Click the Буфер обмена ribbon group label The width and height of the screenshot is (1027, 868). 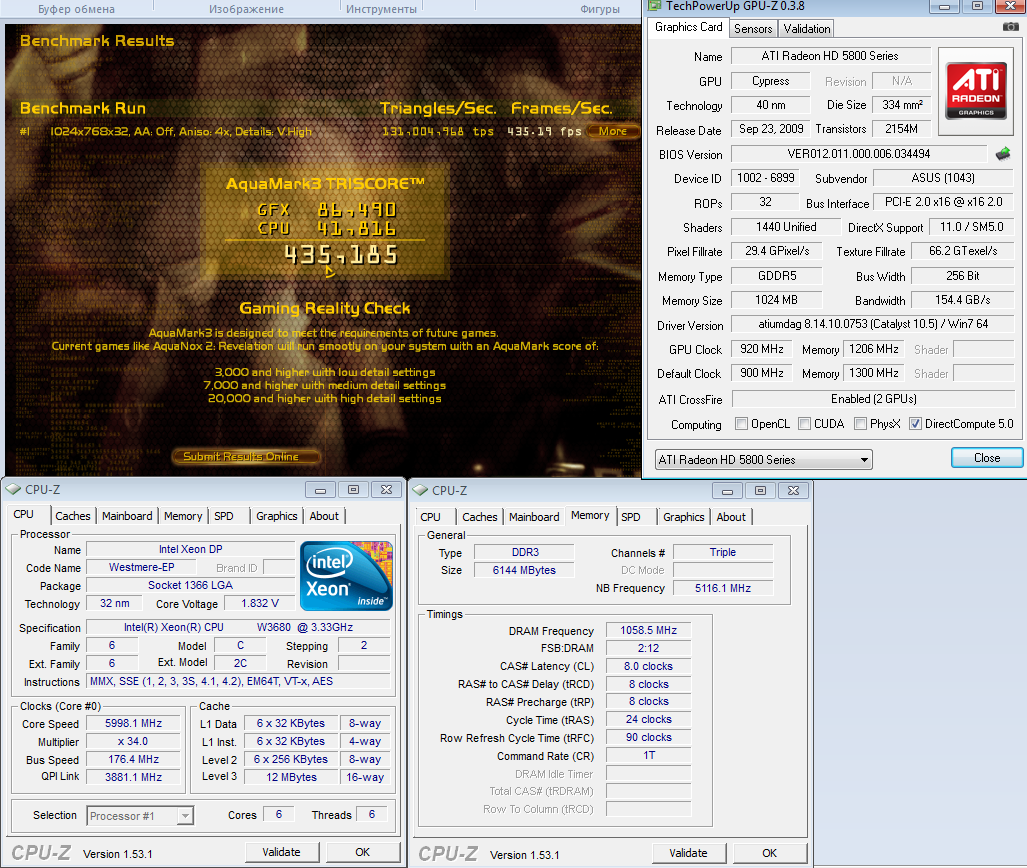click(x=76, y=9)
